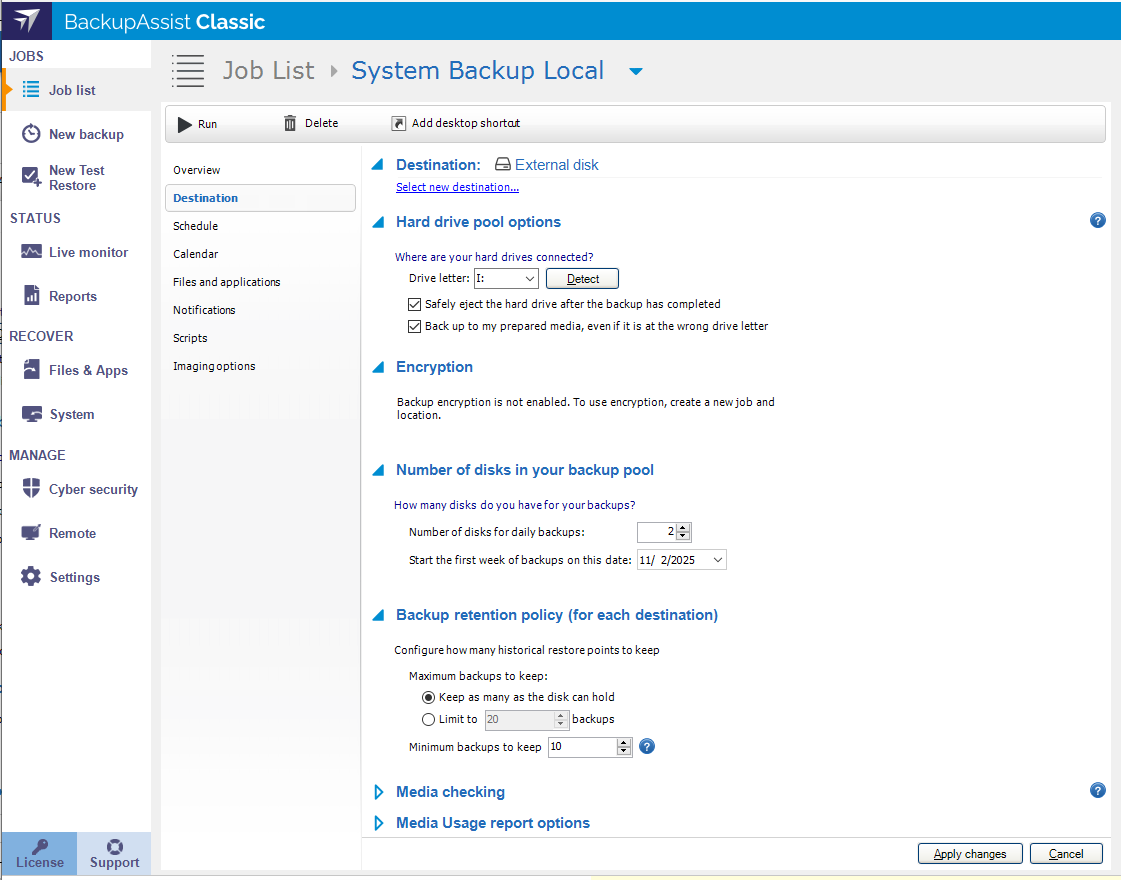The image size is (1121, 880).
Task: Switch to the Schedule tab
Action: point(196,226)
